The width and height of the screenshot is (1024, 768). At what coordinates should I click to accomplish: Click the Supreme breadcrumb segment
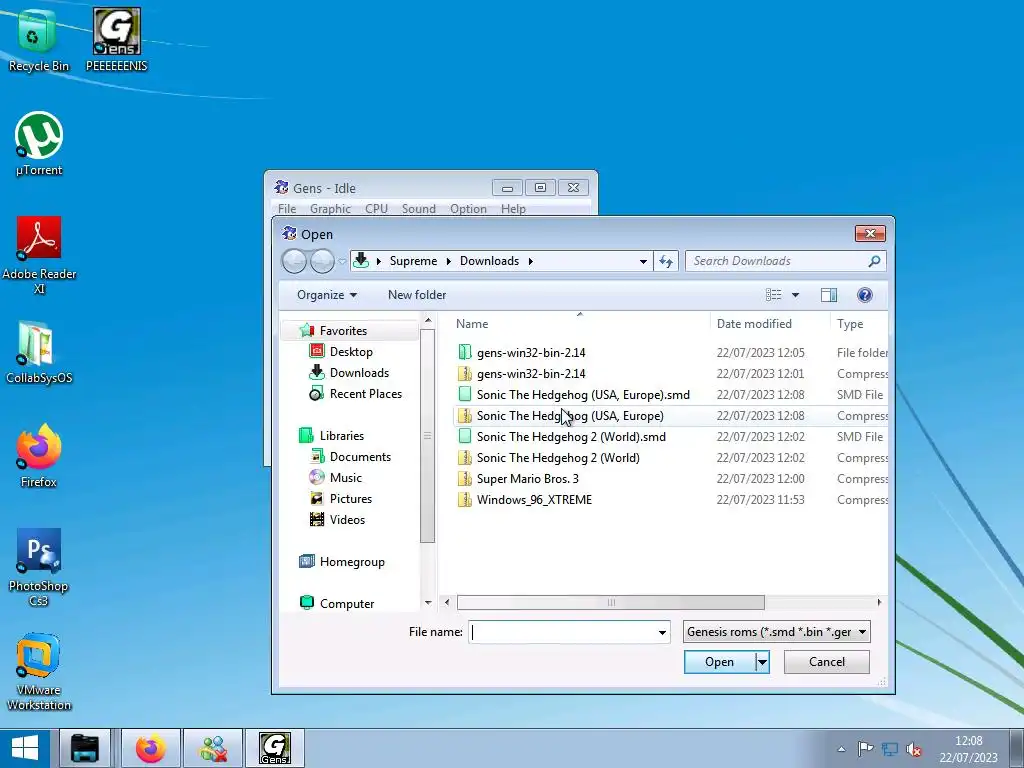413,261
